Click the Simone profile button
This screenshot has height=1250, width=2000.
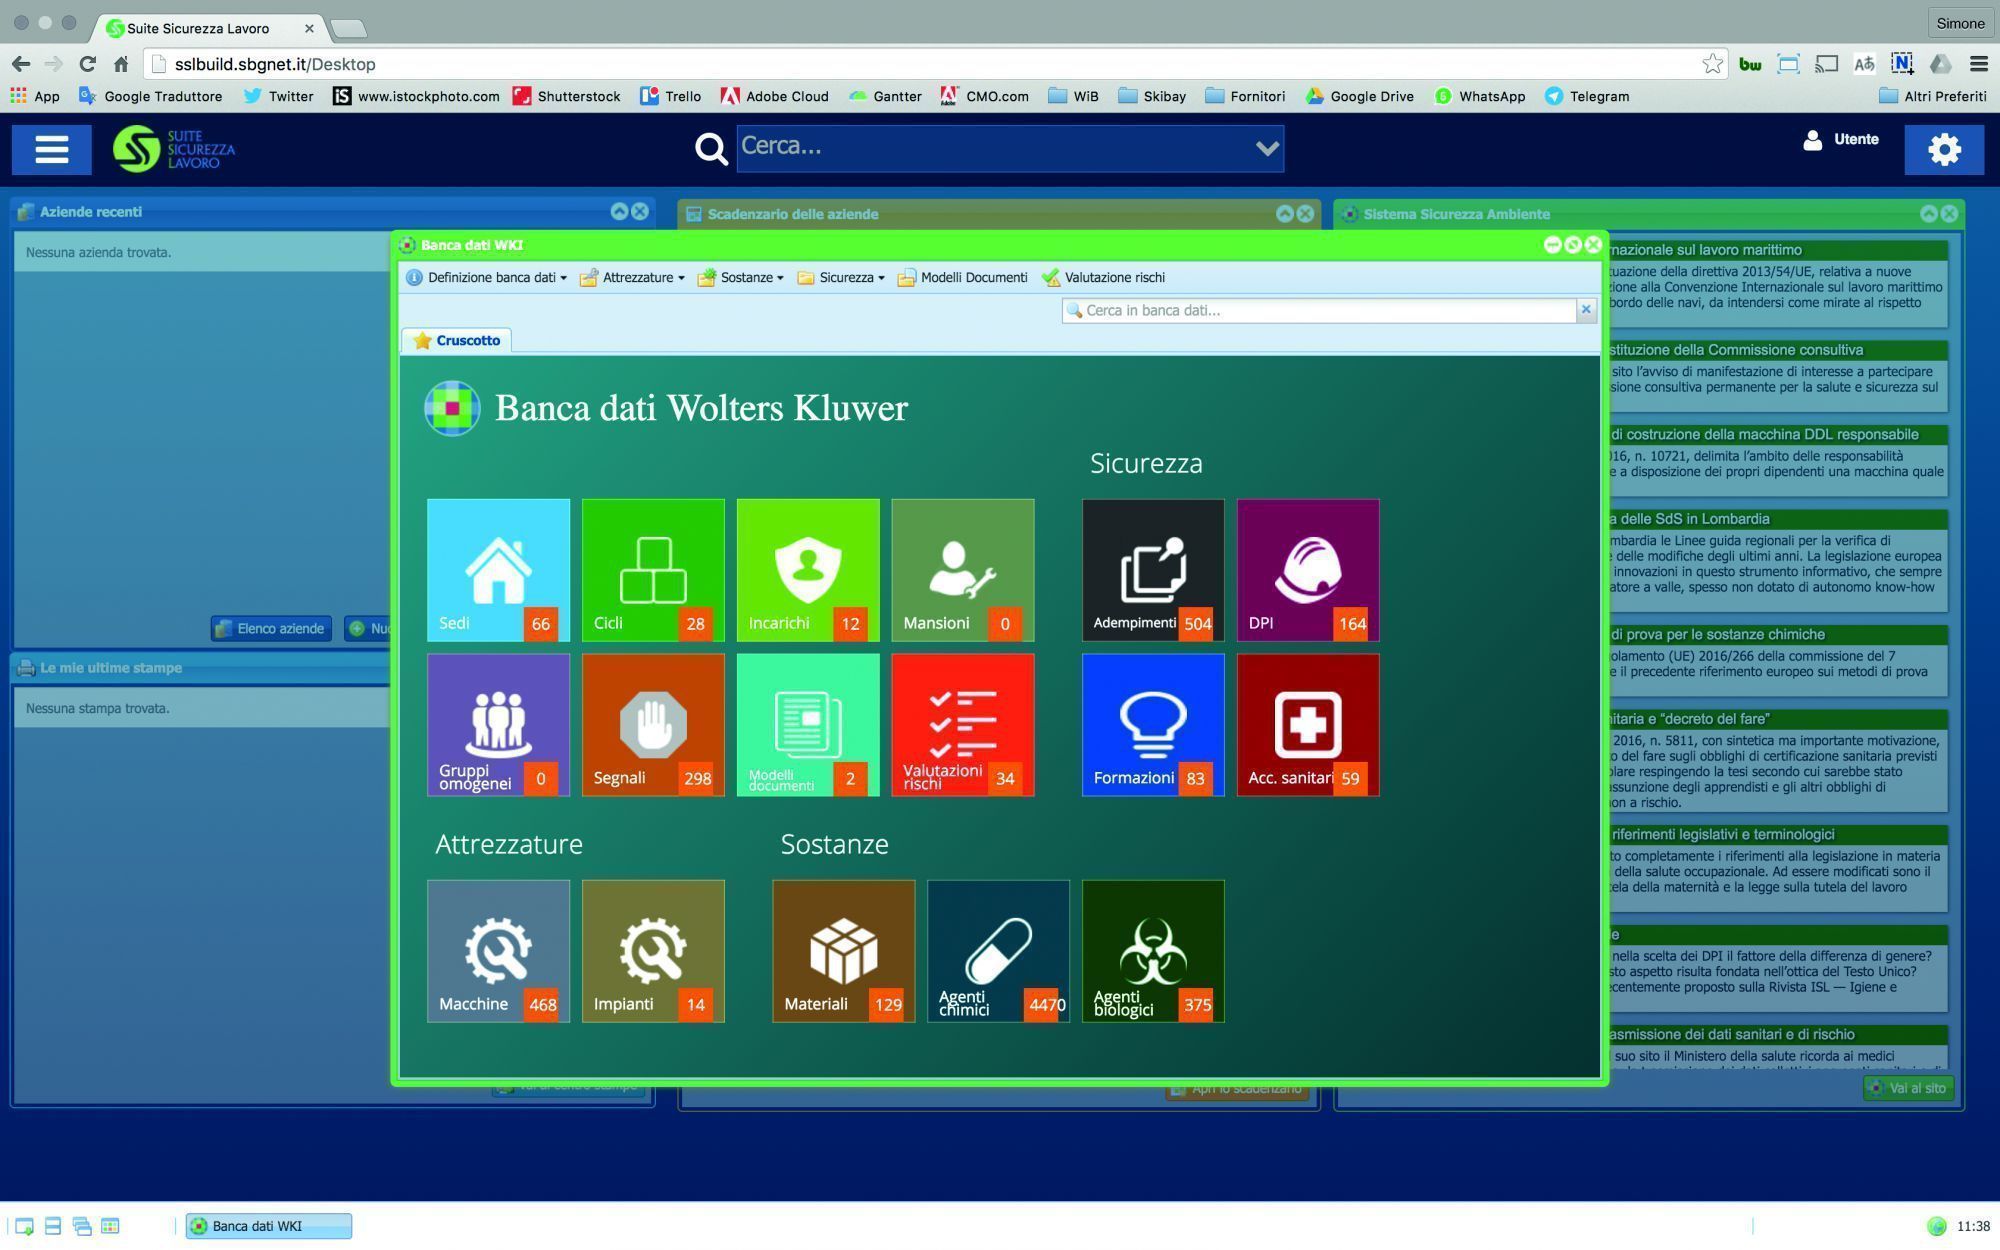1959,24
